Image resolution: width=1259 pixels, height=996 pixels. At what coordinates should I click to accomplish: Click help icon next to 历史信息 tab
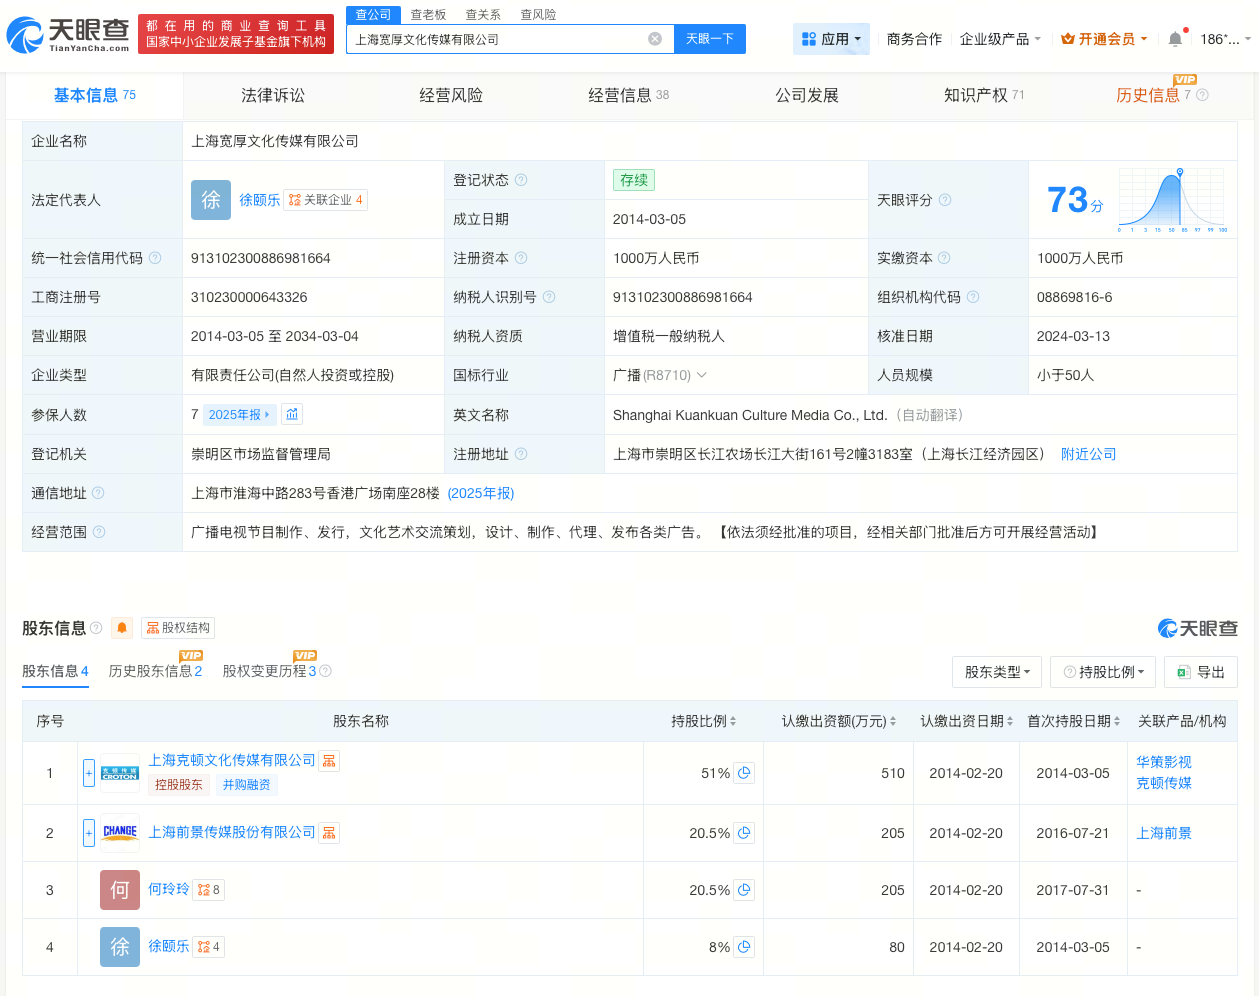coord(1202,95)
